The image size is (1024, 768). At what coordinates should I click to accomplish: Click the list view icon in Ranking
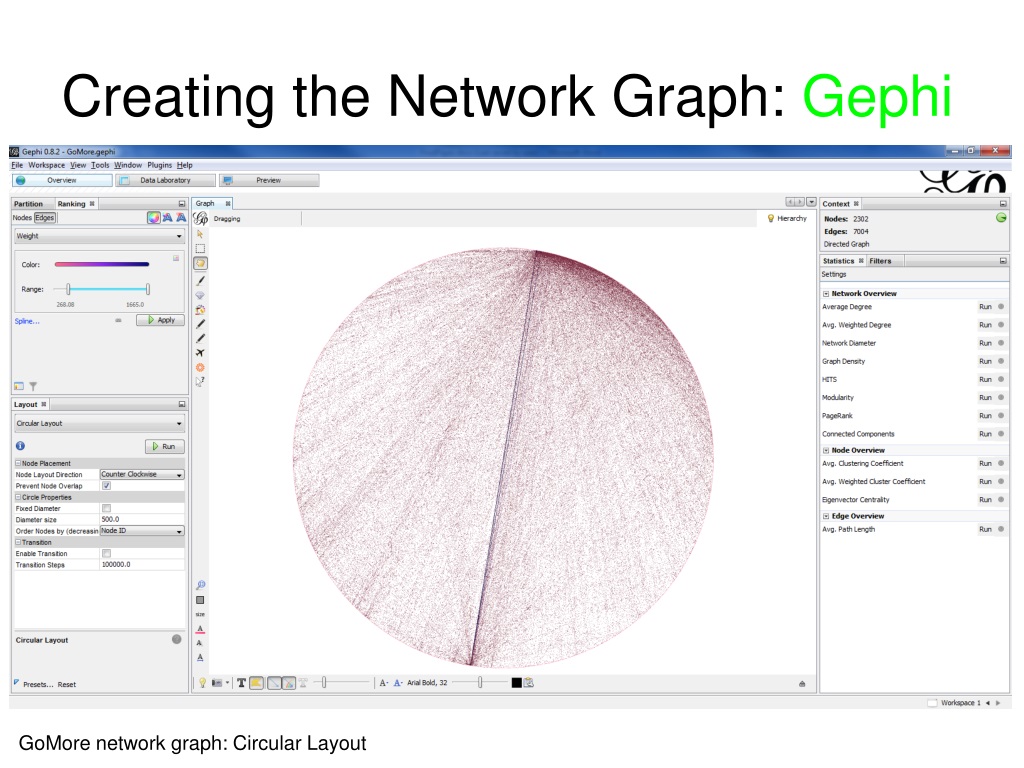[19, 387]
